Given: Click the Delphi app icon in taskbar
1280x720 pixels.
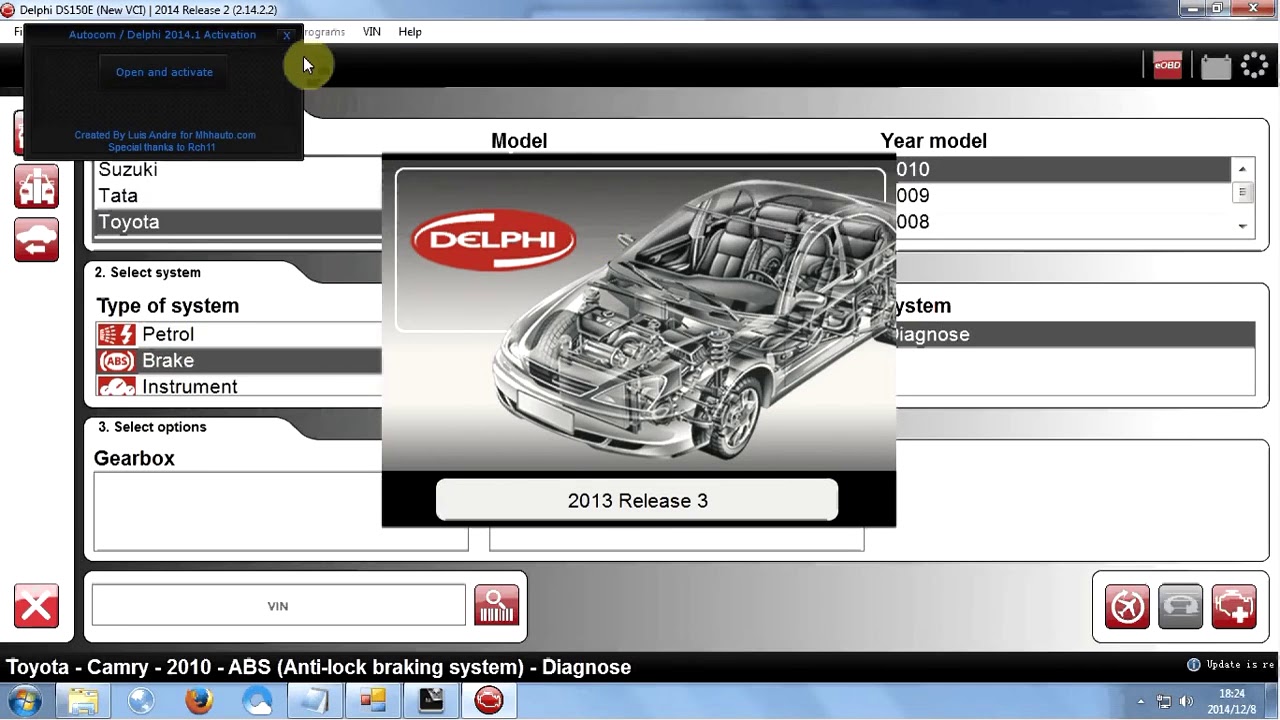Looking at the screenshot, I should pos(489,701).
